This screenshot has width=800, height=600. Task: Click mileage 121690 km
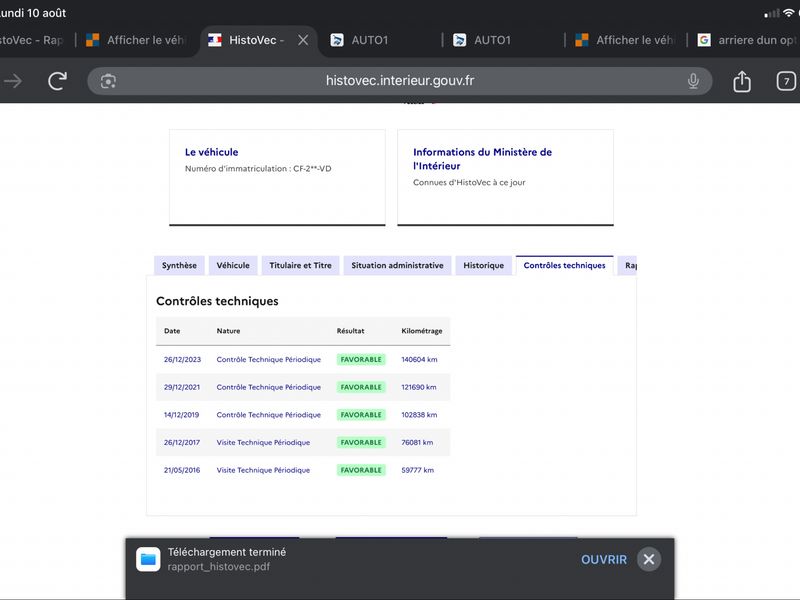(x=418, y=387)
